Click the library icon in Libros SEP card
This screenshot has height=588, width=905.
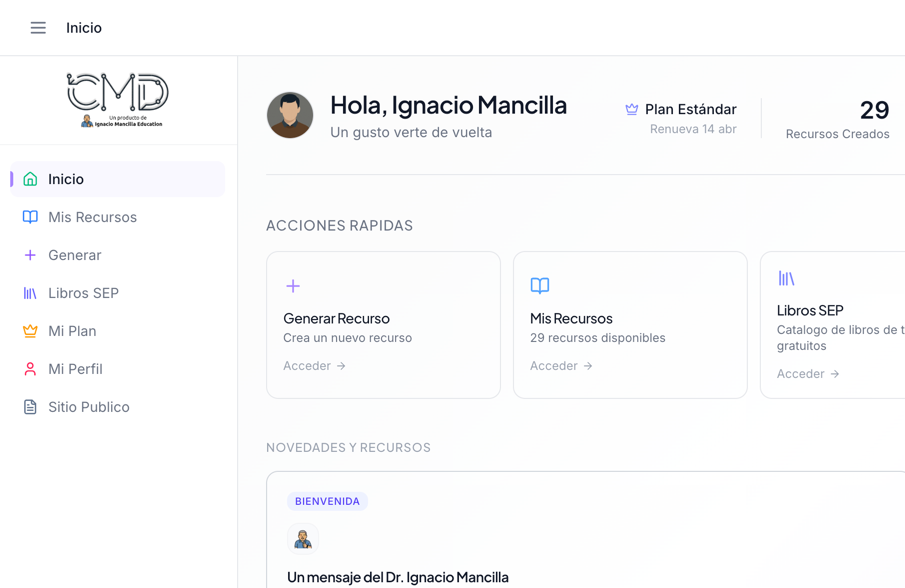787,278
